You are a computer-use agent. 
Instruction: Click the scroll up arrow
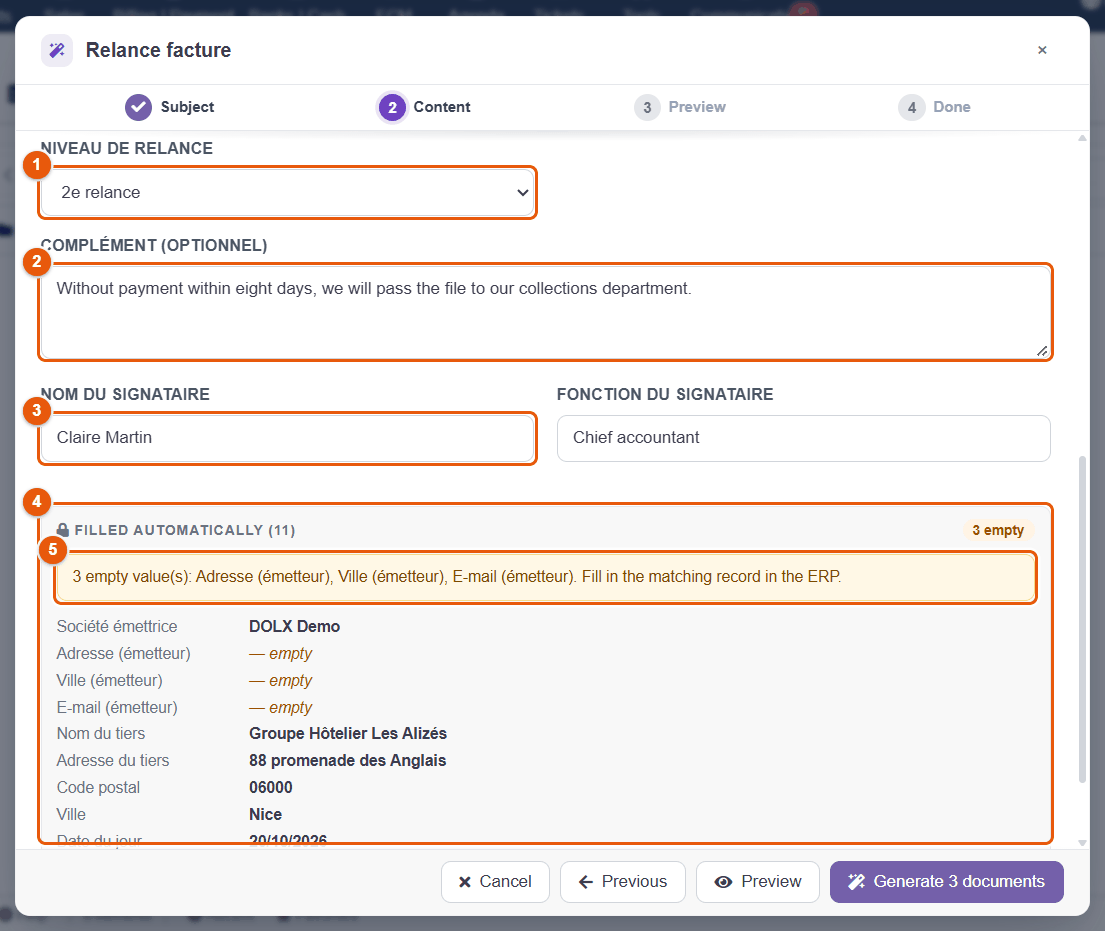[x=1082, y=138]
